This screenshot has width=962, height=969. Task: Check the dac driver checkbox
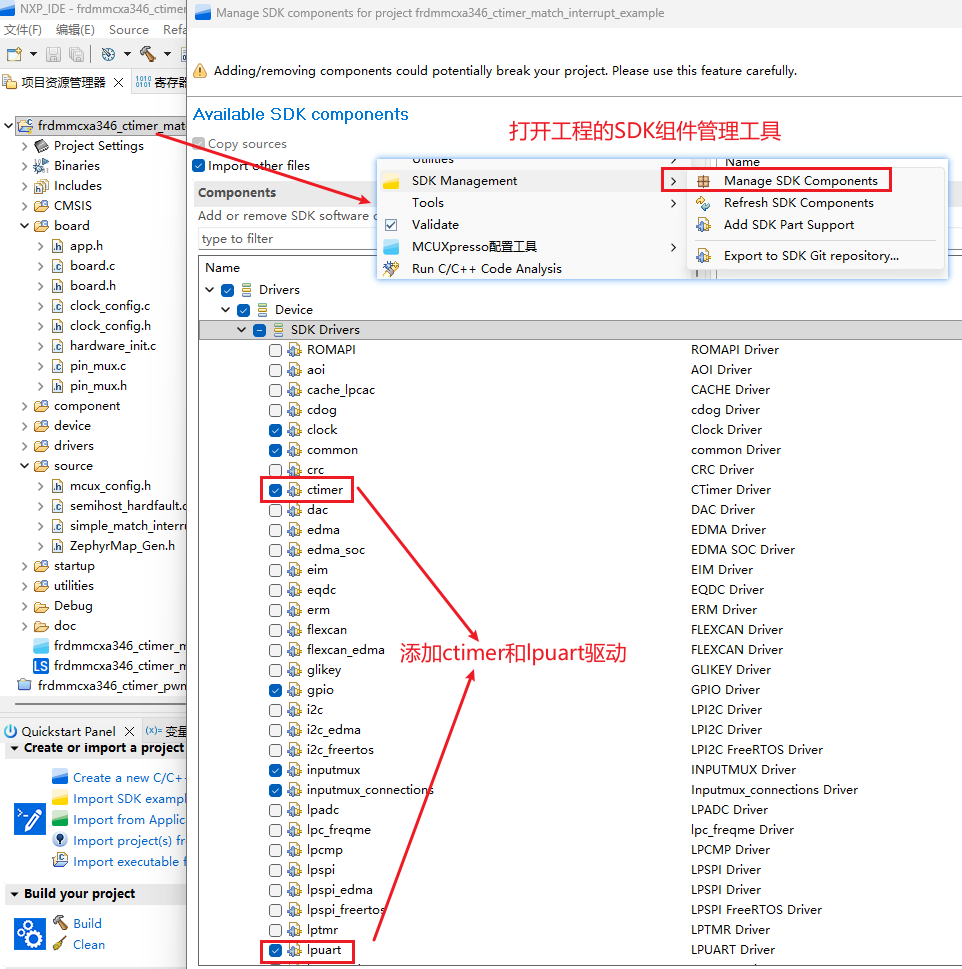coord(275,509)
